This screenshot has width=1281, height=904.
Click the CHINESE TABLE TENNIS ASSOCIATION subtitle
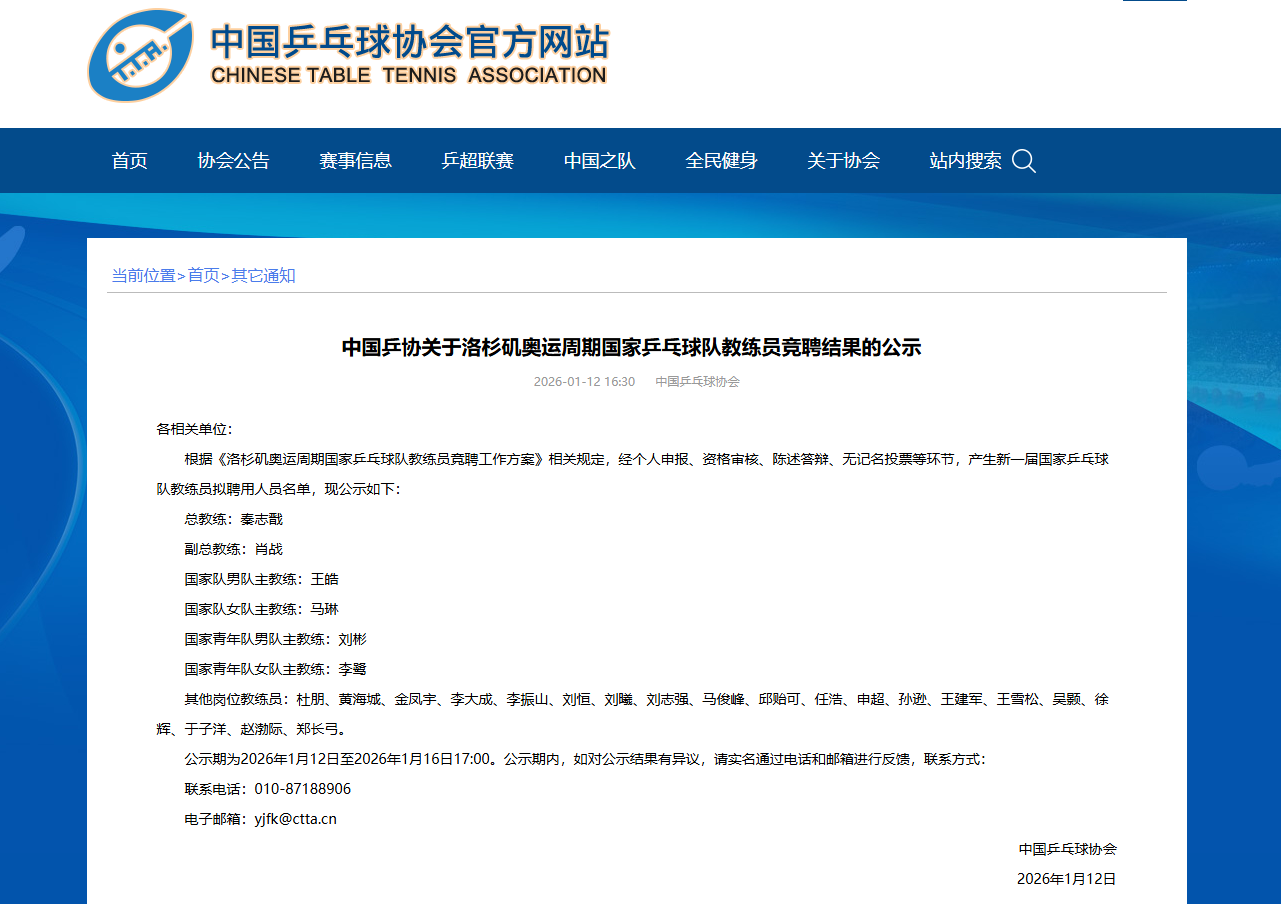click(x=409, y=75)
